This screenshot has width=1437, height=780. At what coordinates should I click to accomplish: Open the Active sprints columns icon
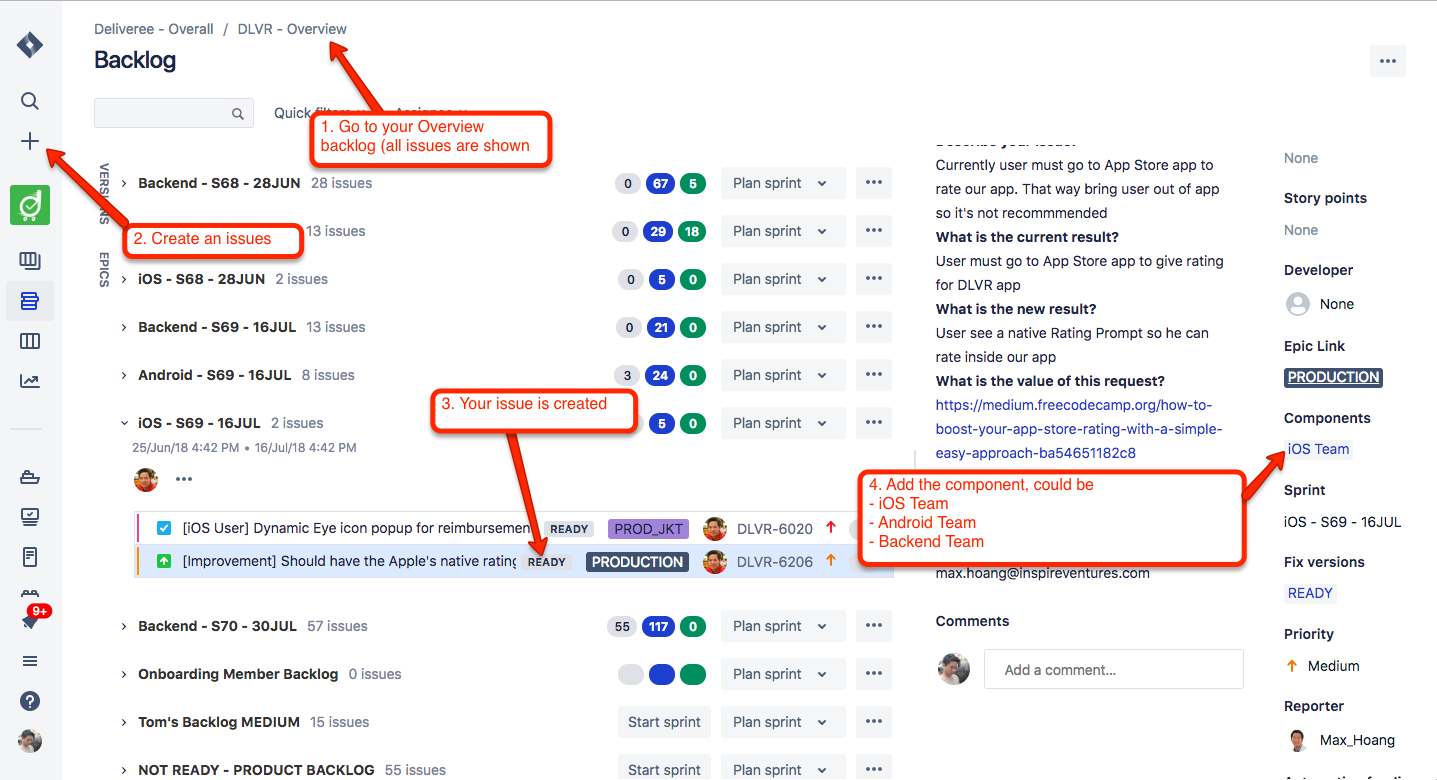coord(30,341)
